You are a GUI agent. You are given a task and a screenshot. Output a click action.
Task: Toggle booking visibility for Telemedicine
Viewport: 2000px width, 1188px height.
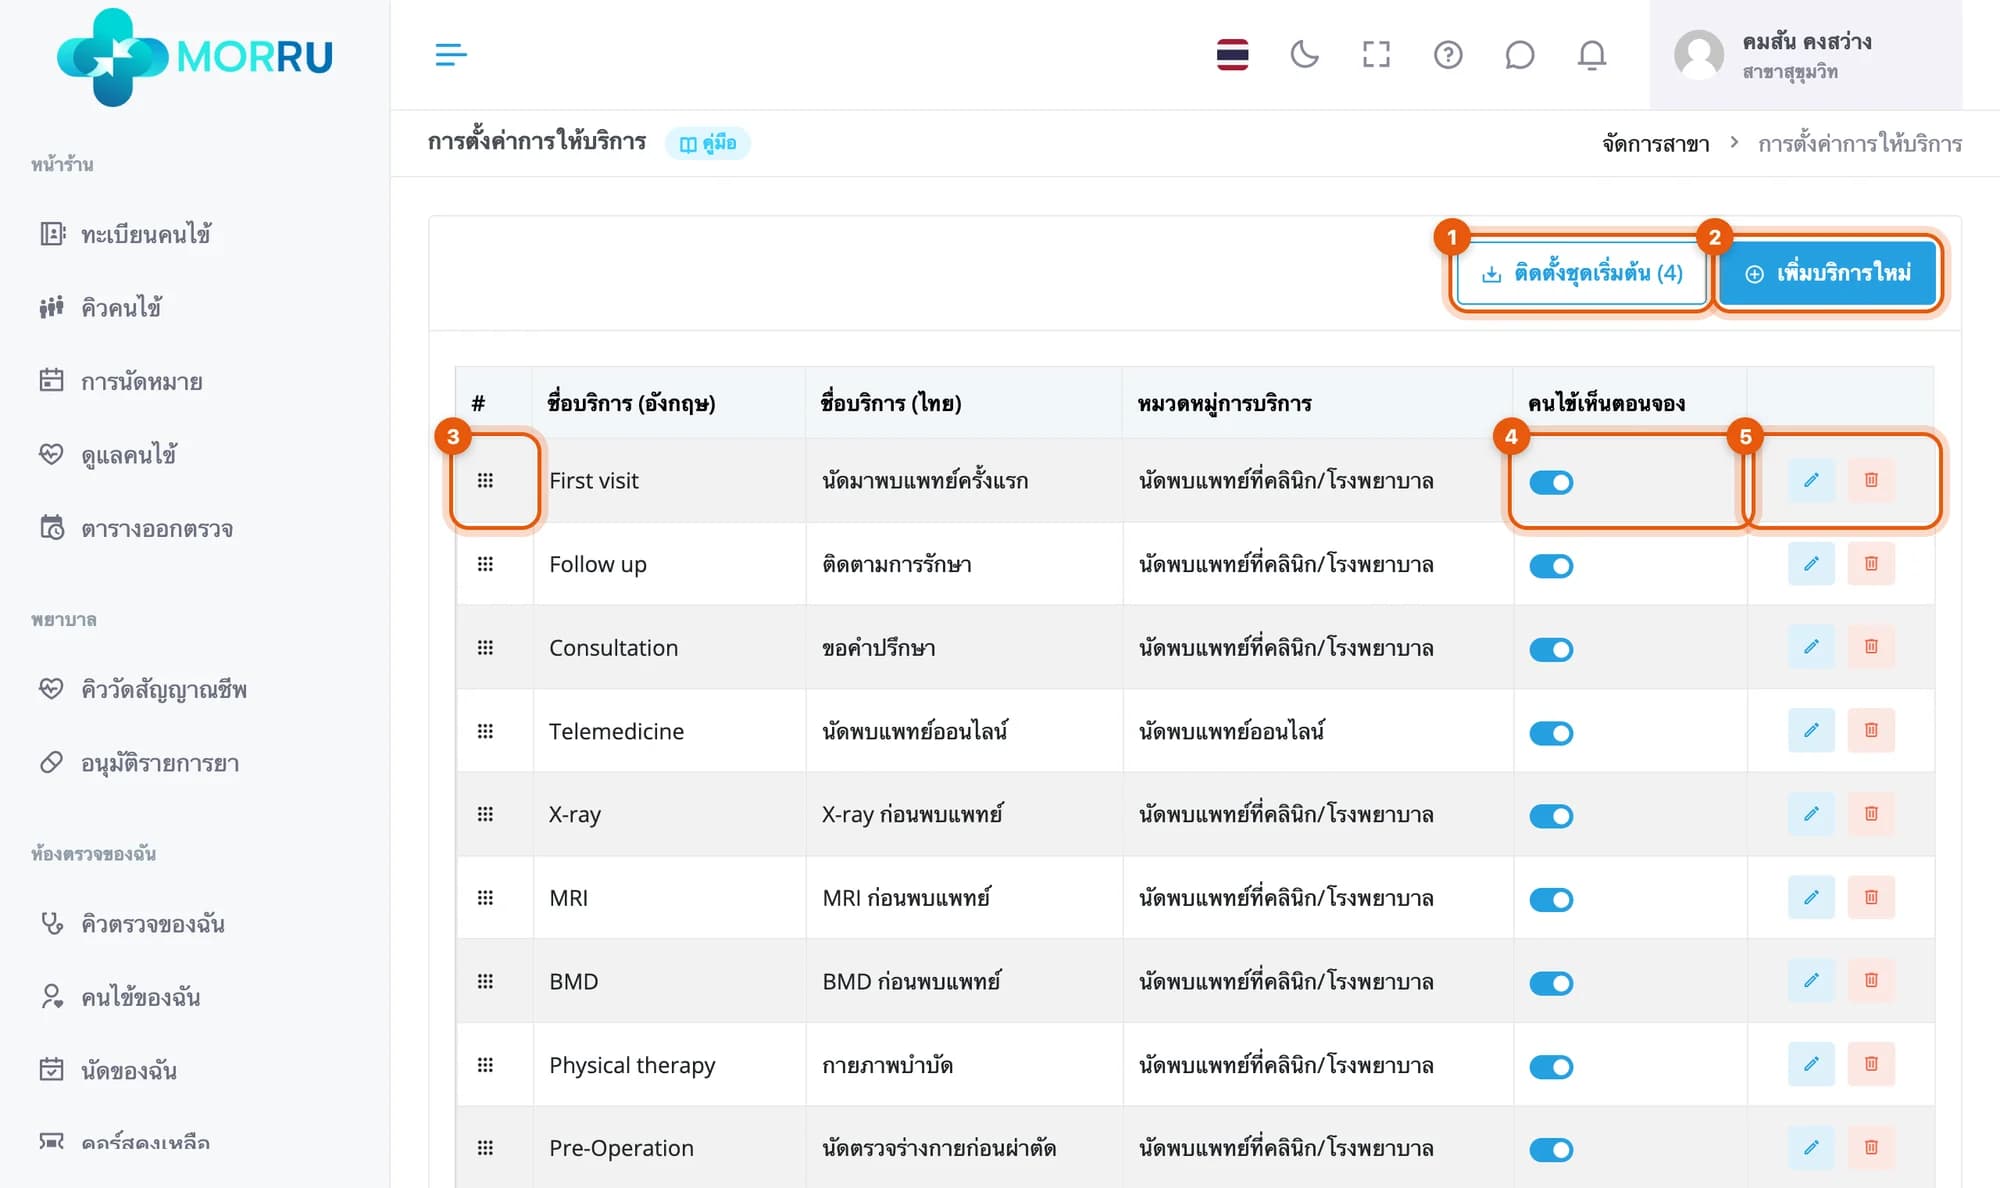1551,733
